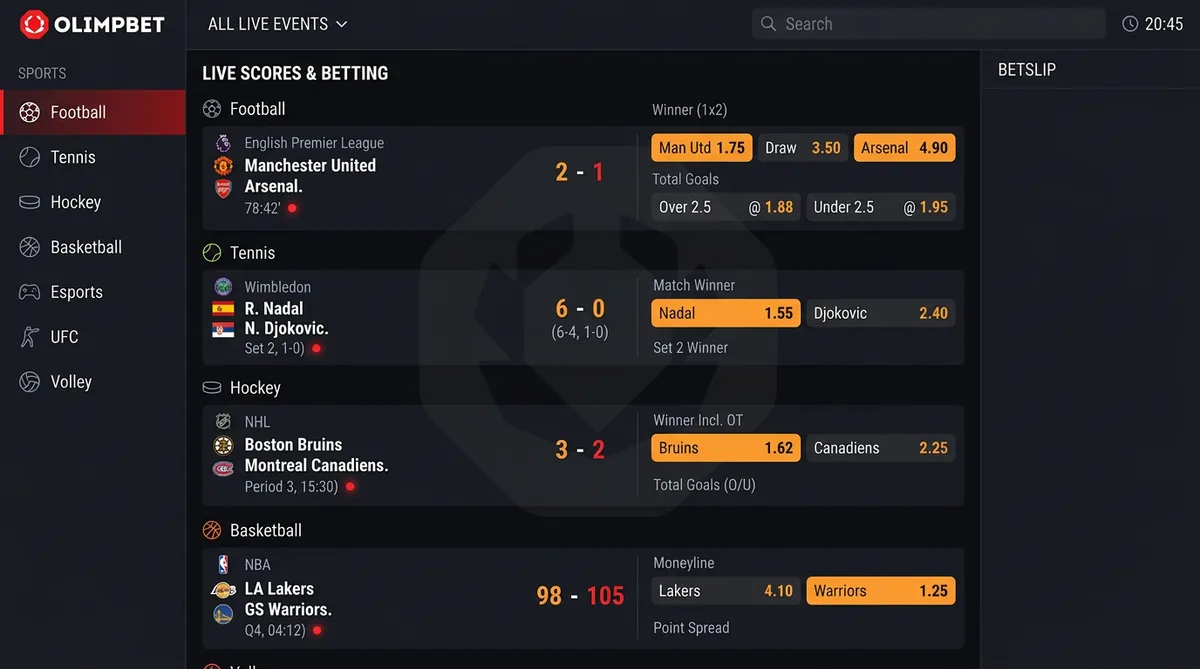This screenshot has height=669, width=1200.
Task: Select Tennis in the sports sidebar
Action: coord(73,157)
